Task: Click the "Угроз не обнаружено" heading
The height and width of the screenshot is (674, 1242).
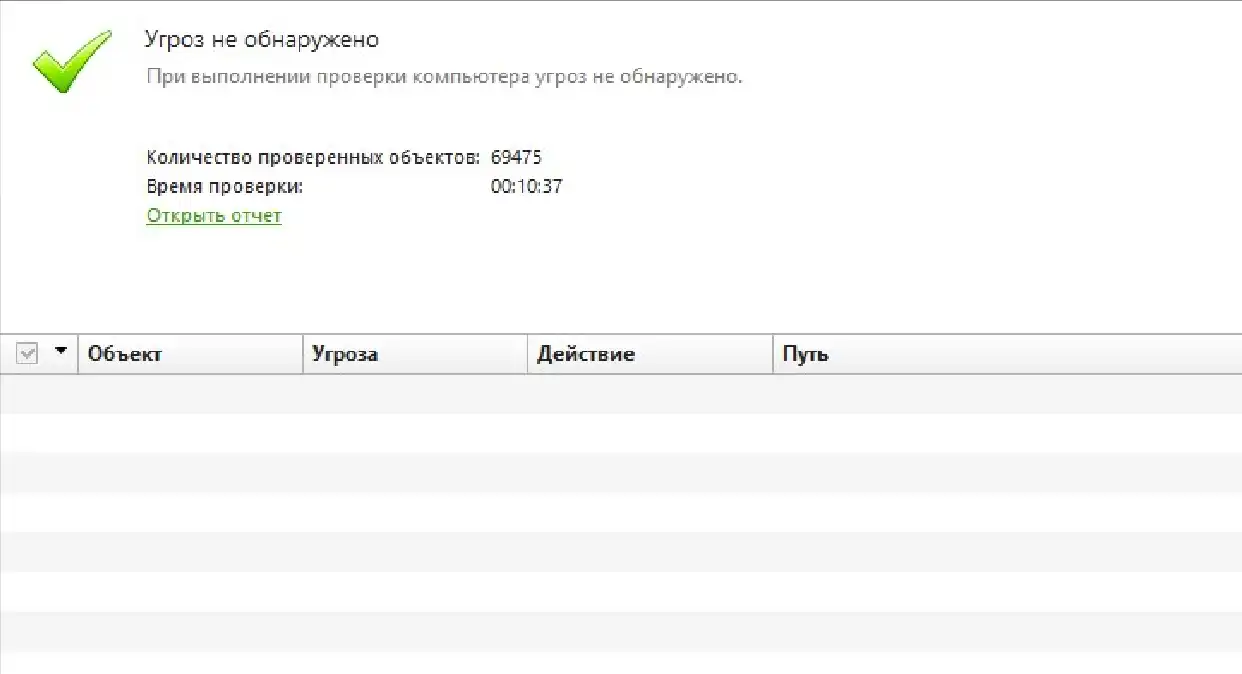Action: (262, 40)
